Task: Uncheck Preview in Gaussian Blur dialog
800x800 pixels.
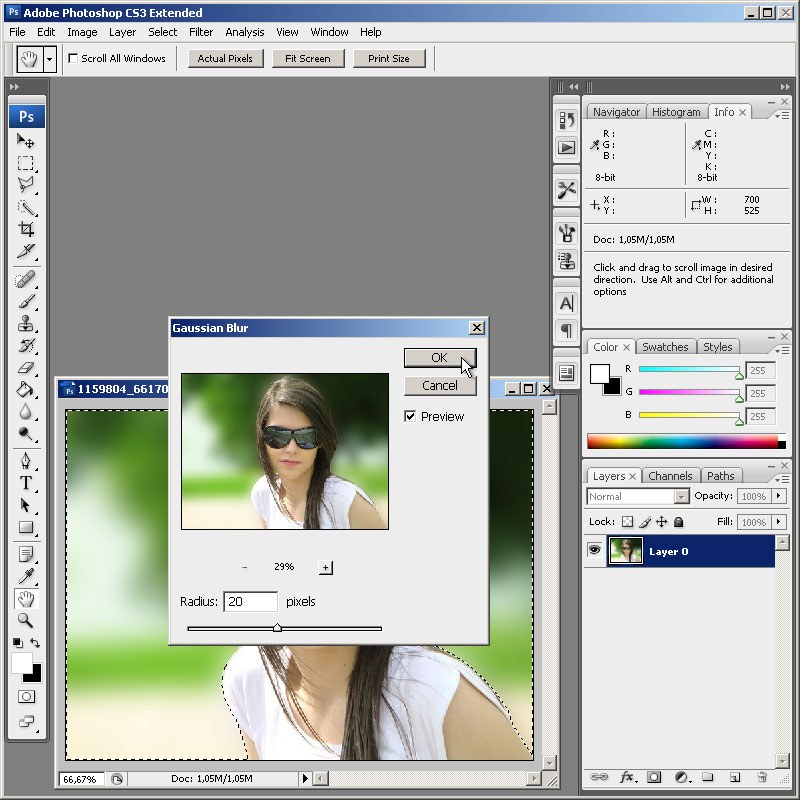Action: click(x=410, y=416)
